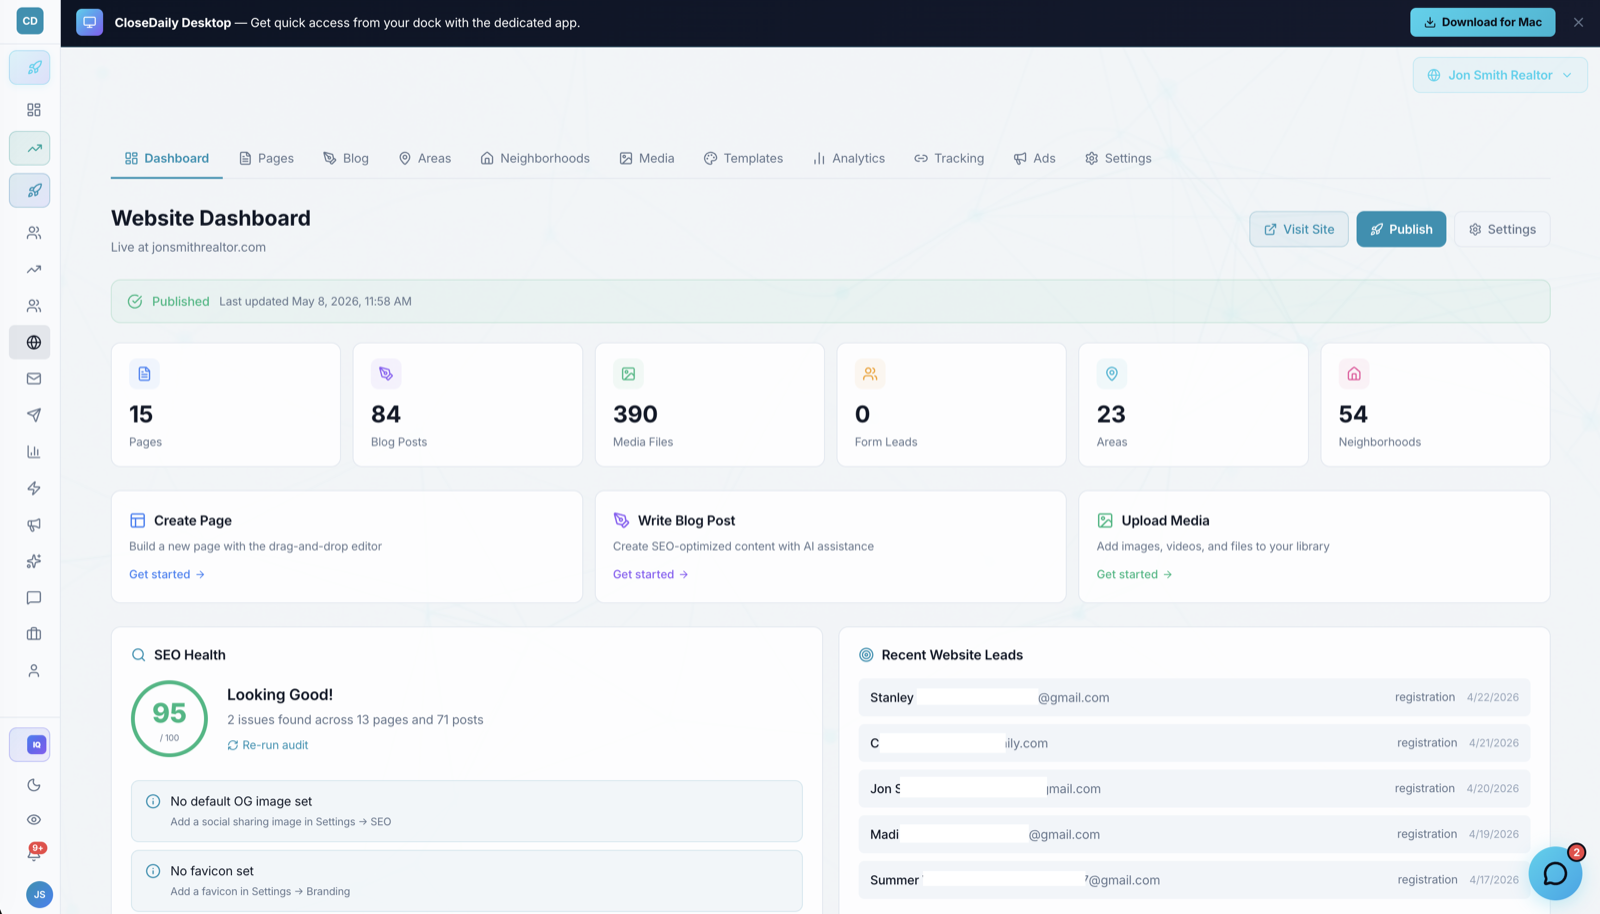Viewport: 1600px width, 914px height.
Task: Switch to the Blog tab
Action: point(346,158)
